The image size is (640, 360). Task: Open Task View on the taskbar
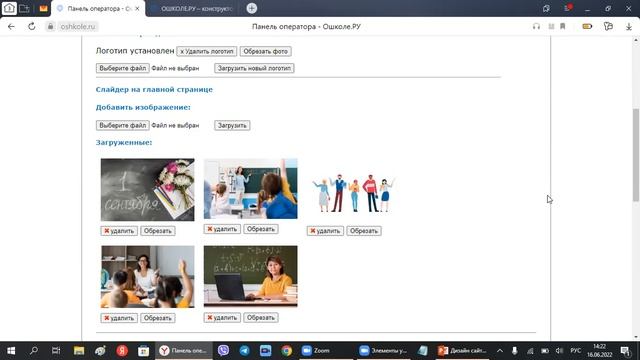[56, 351]
